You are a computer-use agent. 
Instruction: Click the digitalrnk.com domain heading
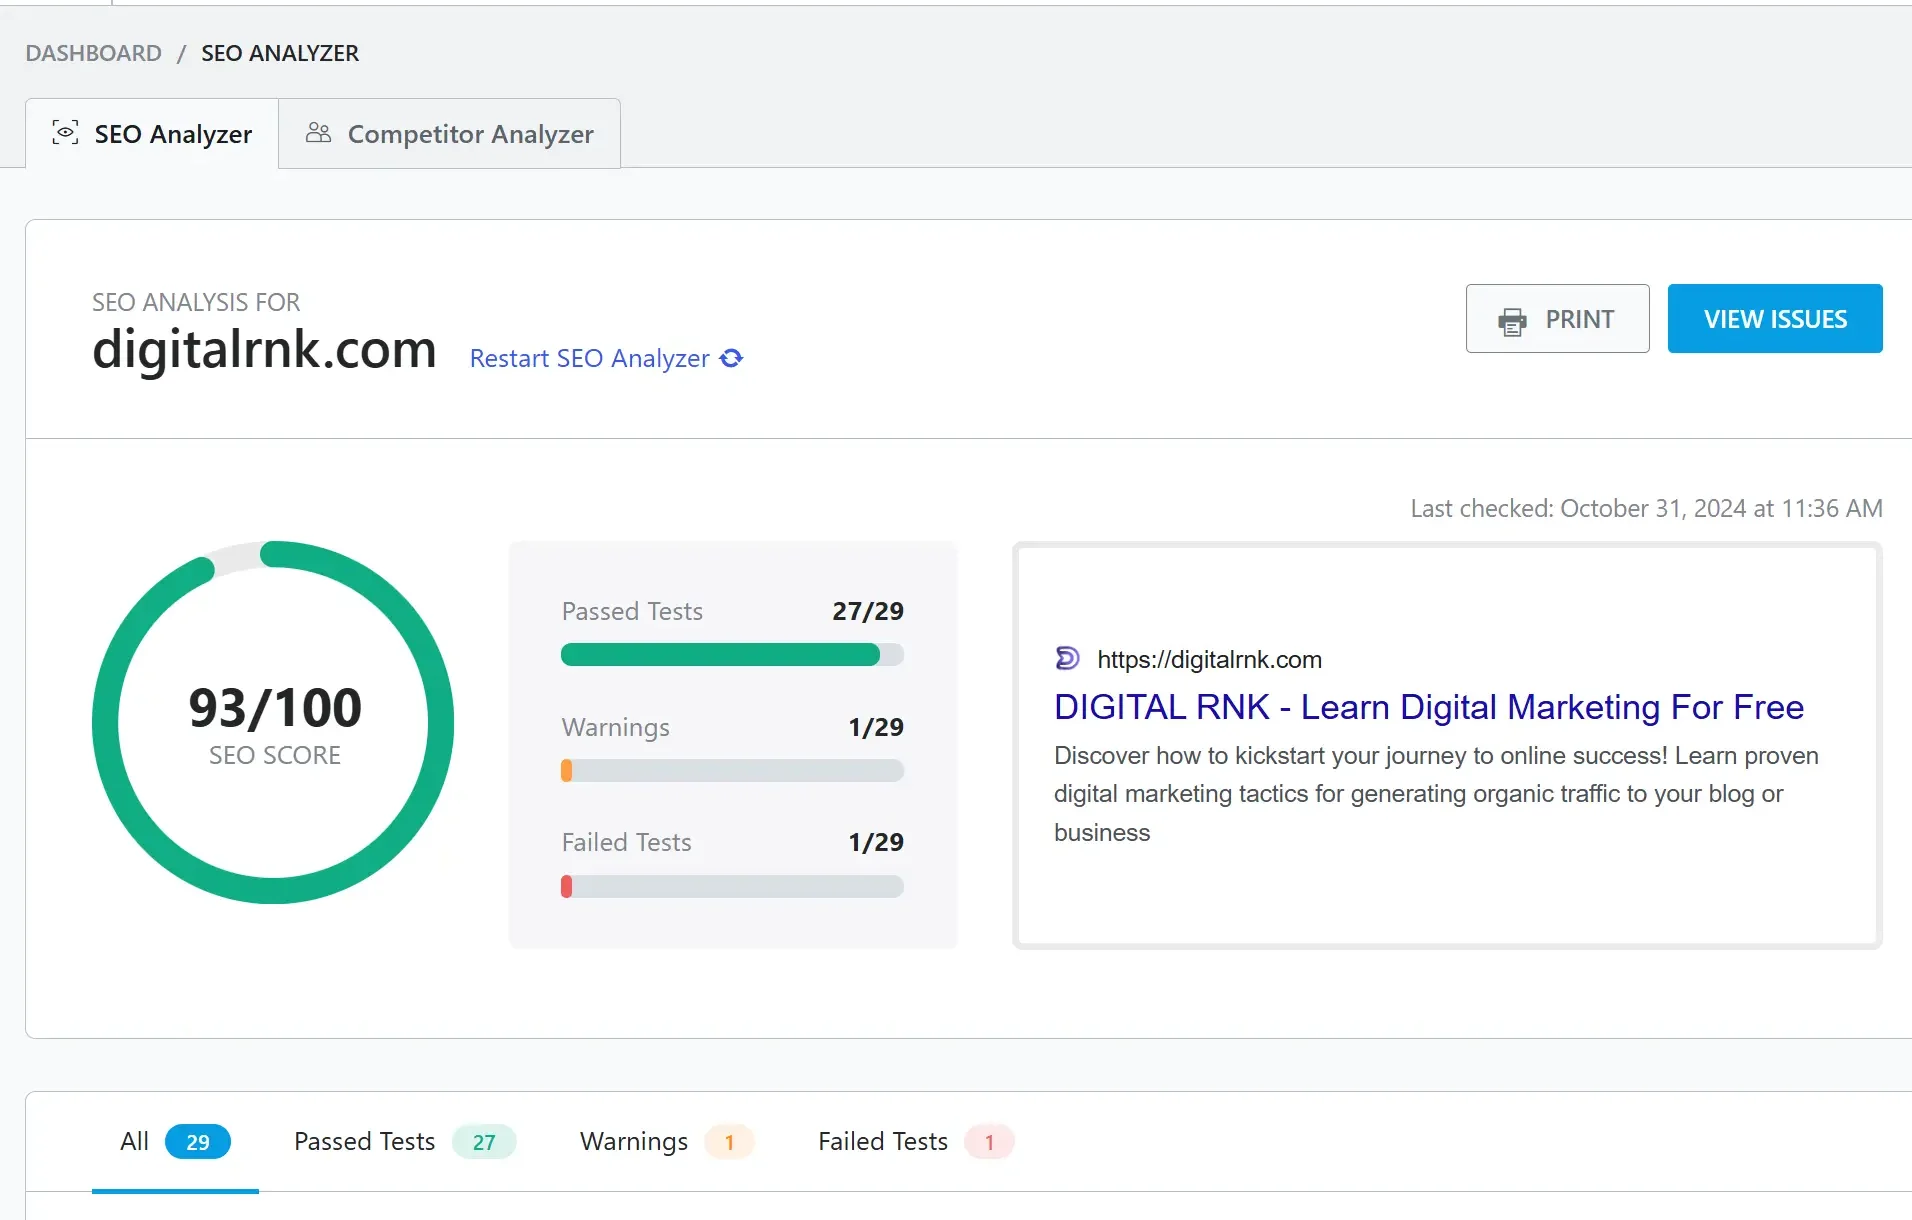click(264, 349)
